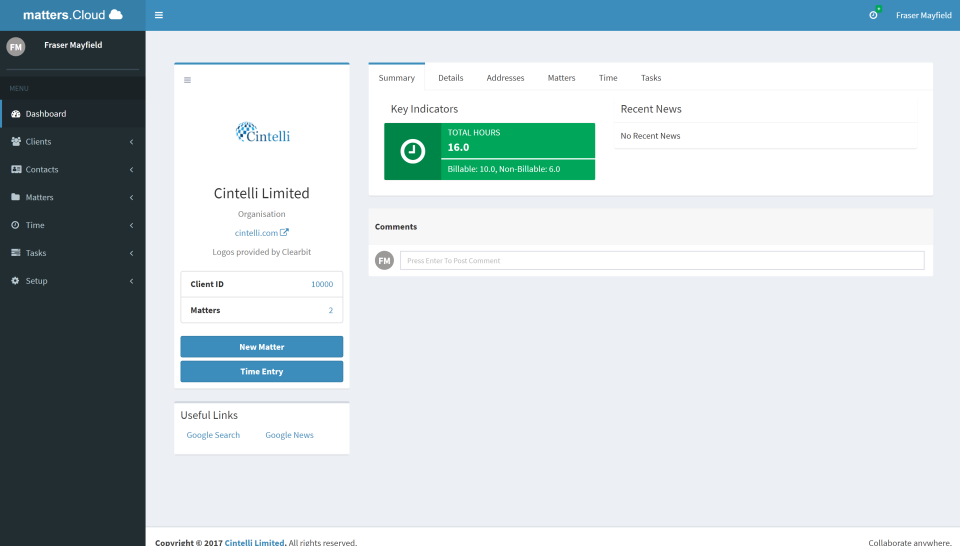Click the Billable and Non-Billable breakdown text
This screenshot has height=546, width=960.
tap(503, 169)
